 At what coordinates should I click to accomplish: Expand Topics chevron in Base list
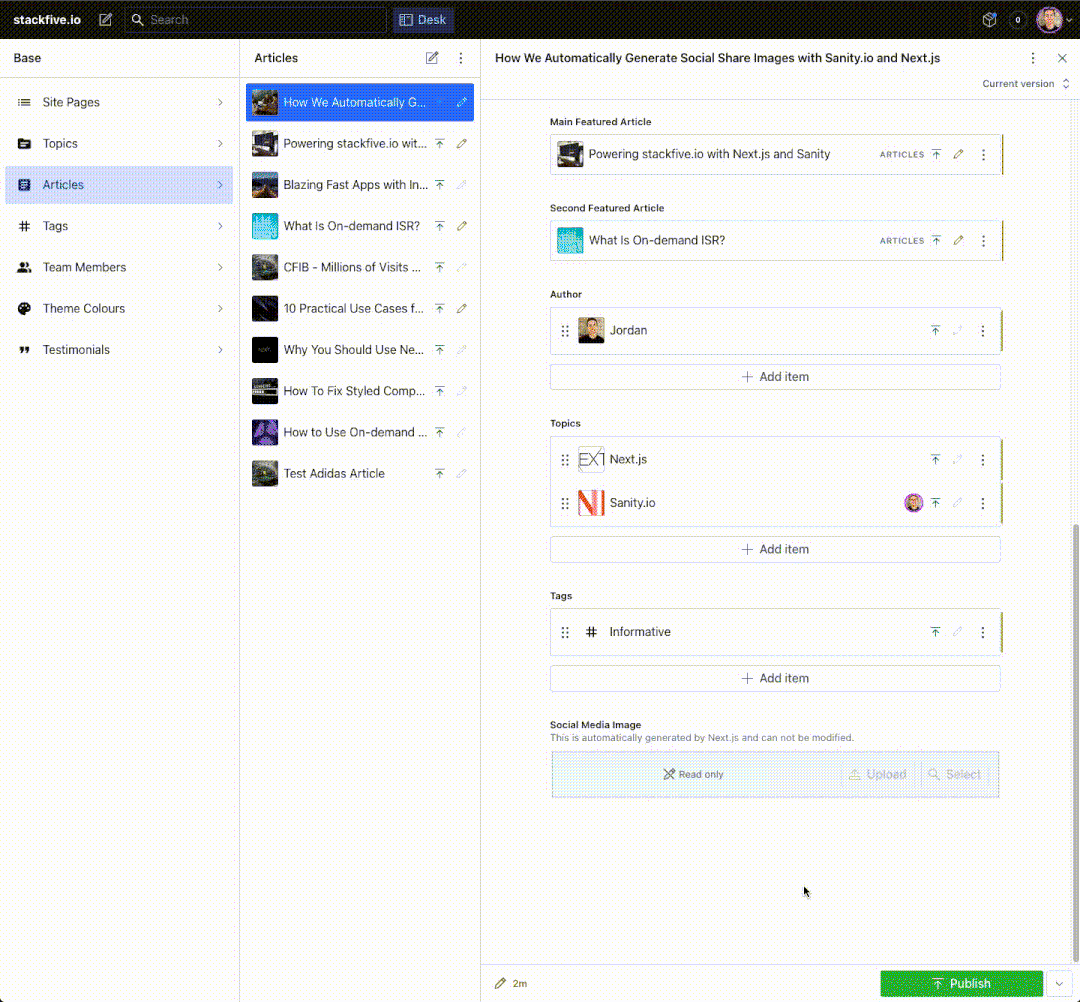(x=220, y=143)
